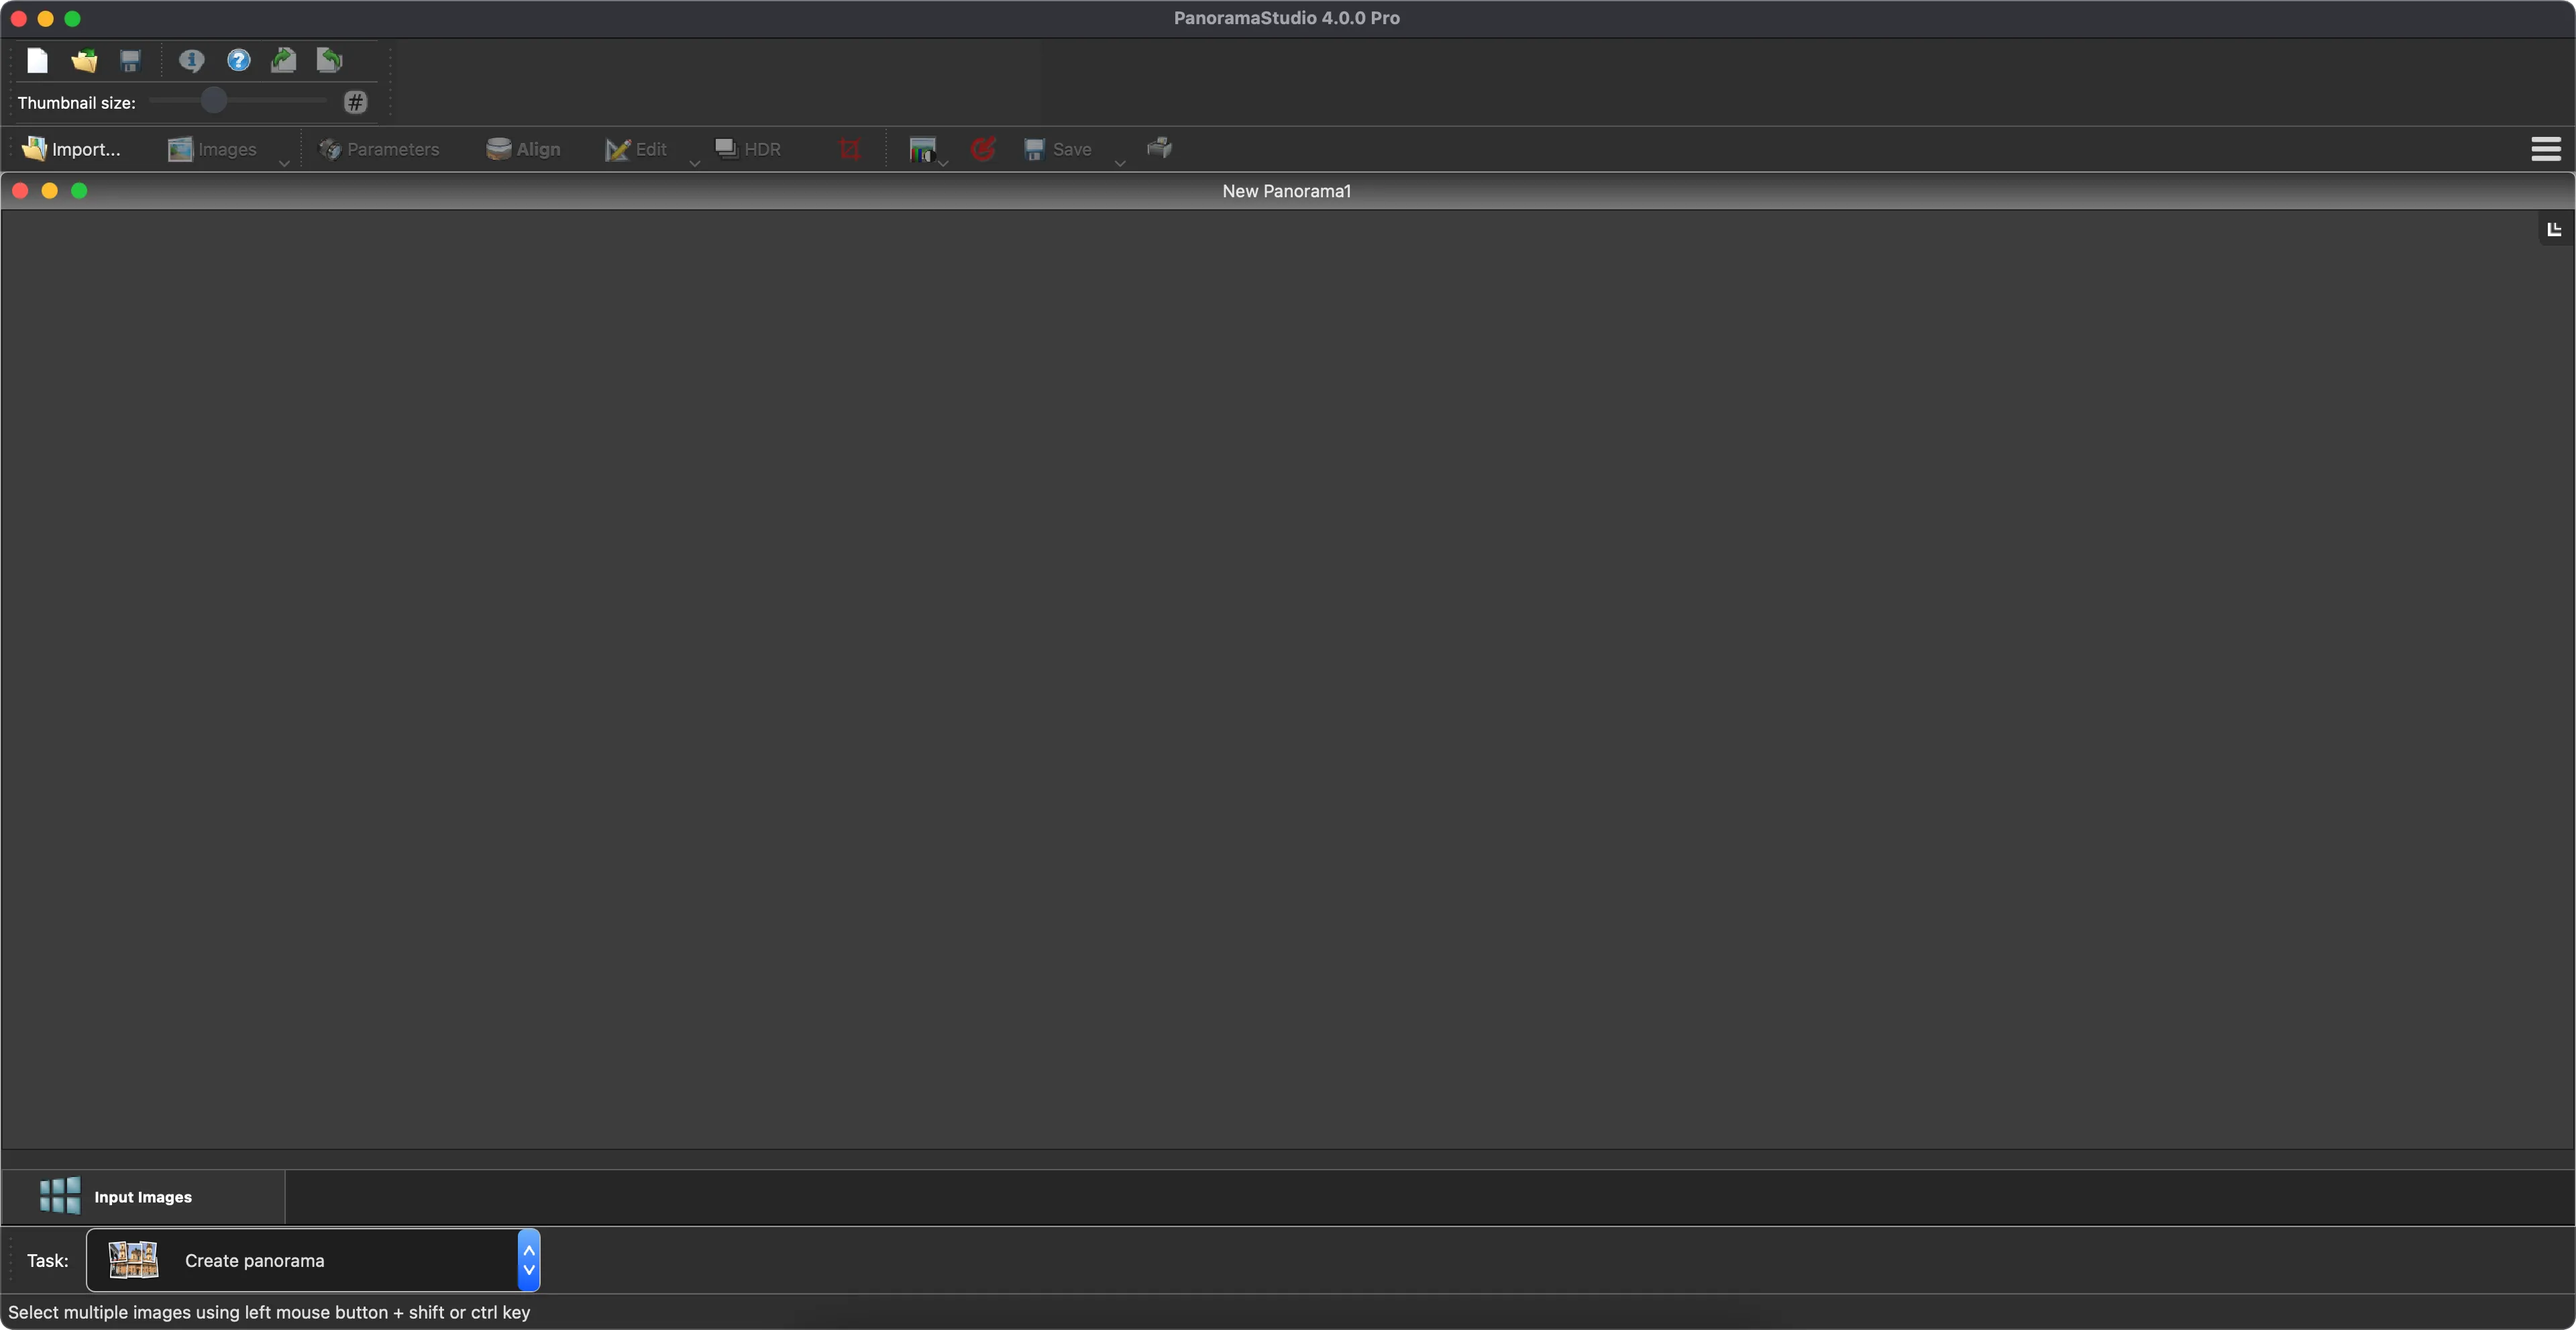Switch to the Input Images tab
The image size is (2576, 1330).
click(142, 1197)
